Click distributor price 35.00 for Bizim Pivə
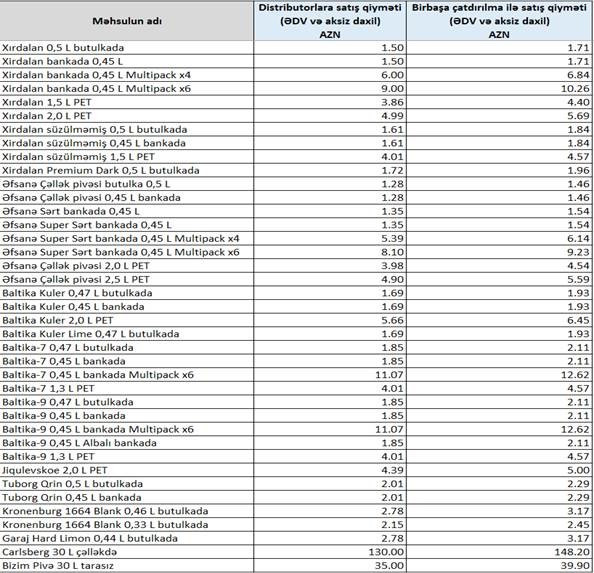The image size is (594, 573). [330, 566]
